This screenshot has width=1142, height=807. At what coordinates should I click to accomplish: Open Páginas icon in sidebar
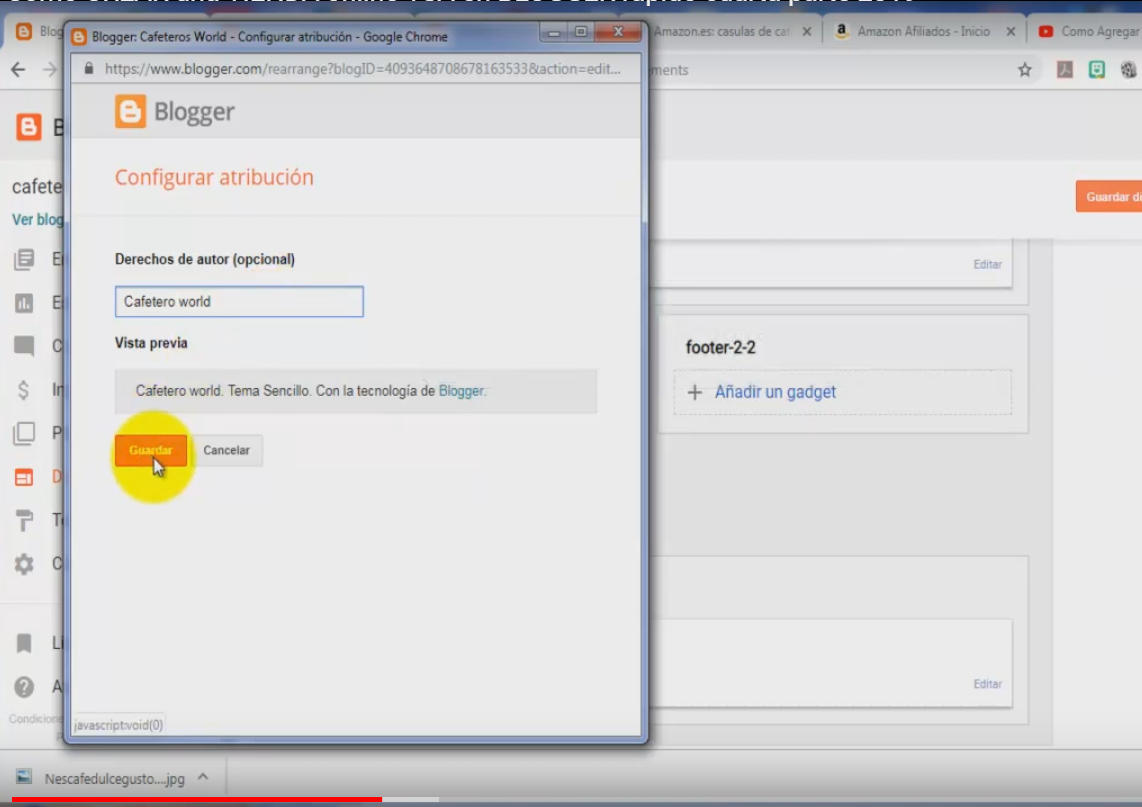24,433
